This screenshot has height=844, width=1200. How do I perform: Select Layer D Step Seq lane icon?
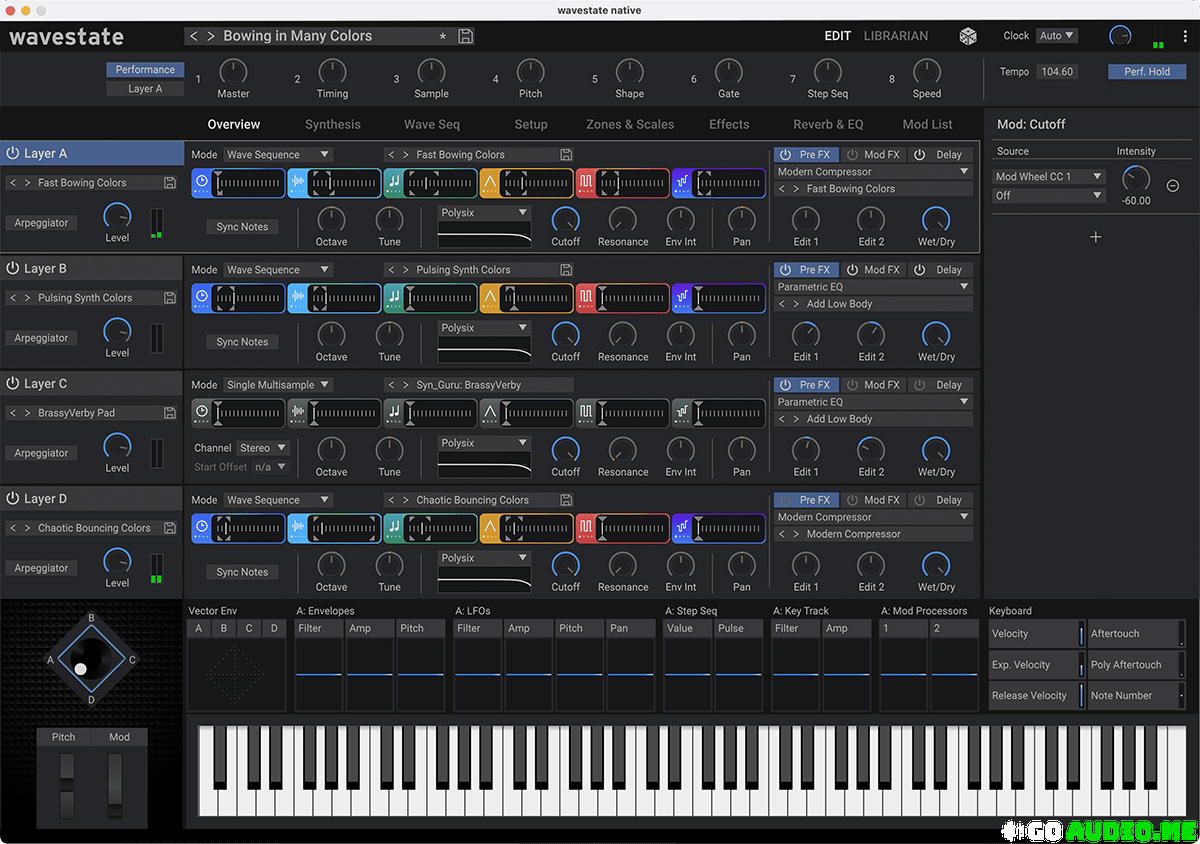click(x=682, y=528)
